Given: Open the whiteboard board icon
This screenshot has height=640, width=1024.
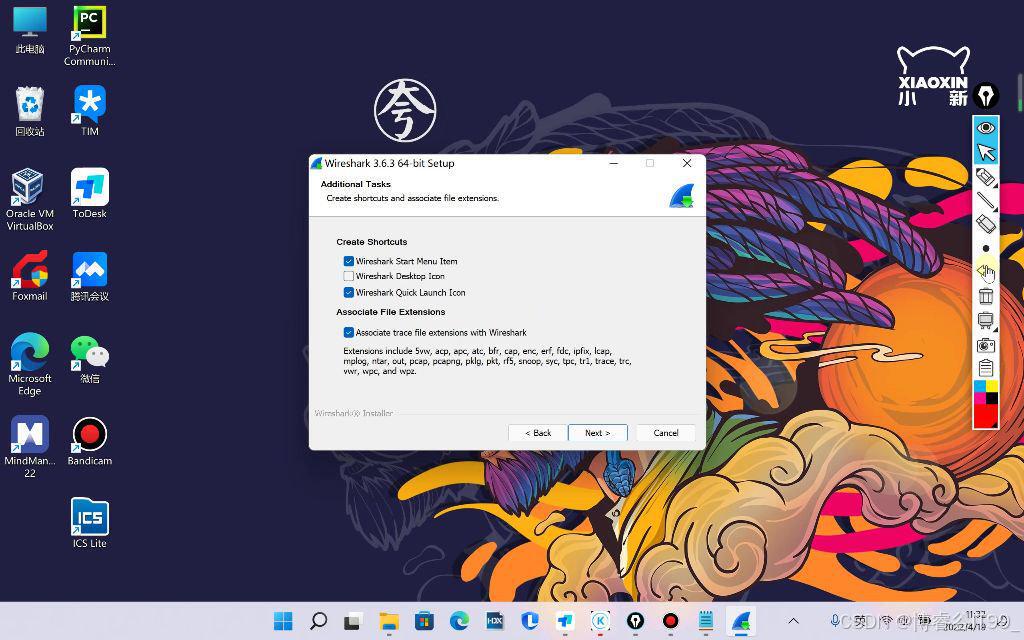Looking at the screenshot, I should click(x=985, y=320).
